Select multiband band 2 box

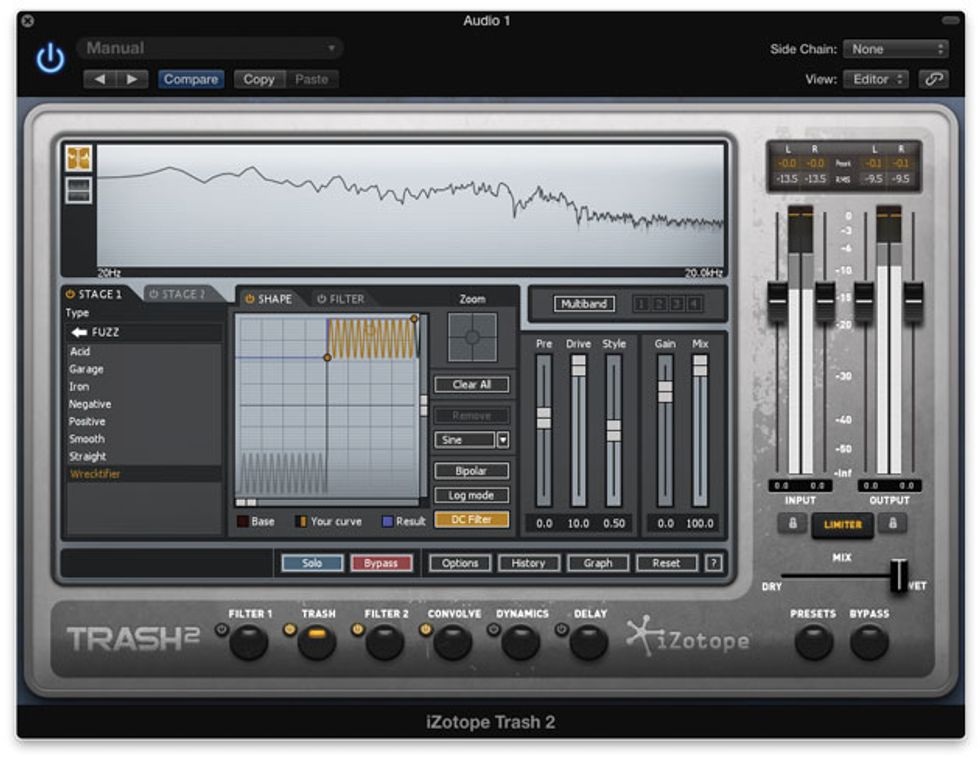click(x=659, y=304)
